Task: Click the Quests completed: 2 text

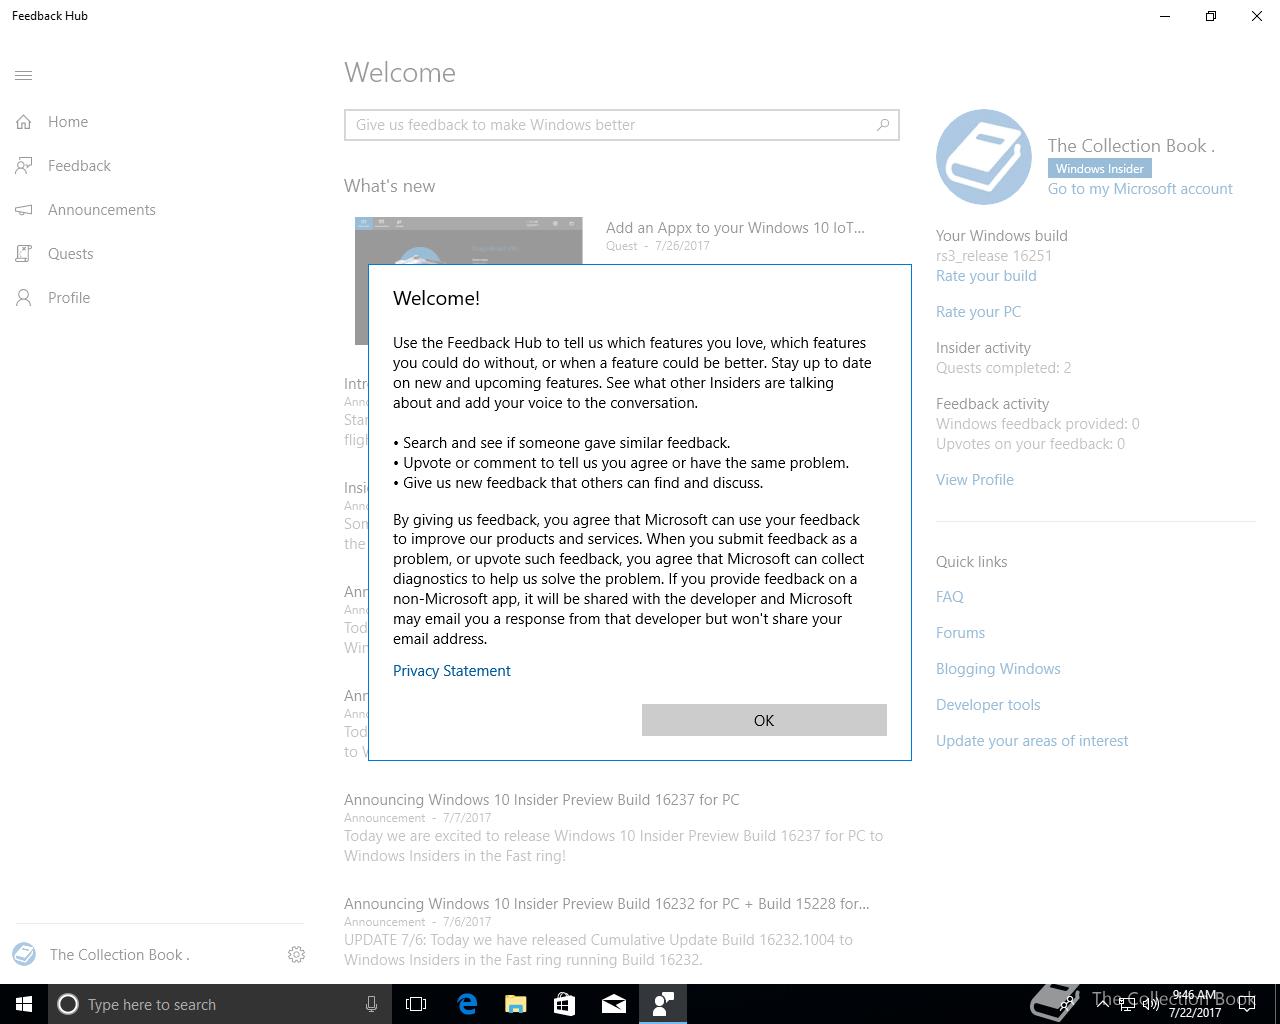Action: tap(1003, 368)
